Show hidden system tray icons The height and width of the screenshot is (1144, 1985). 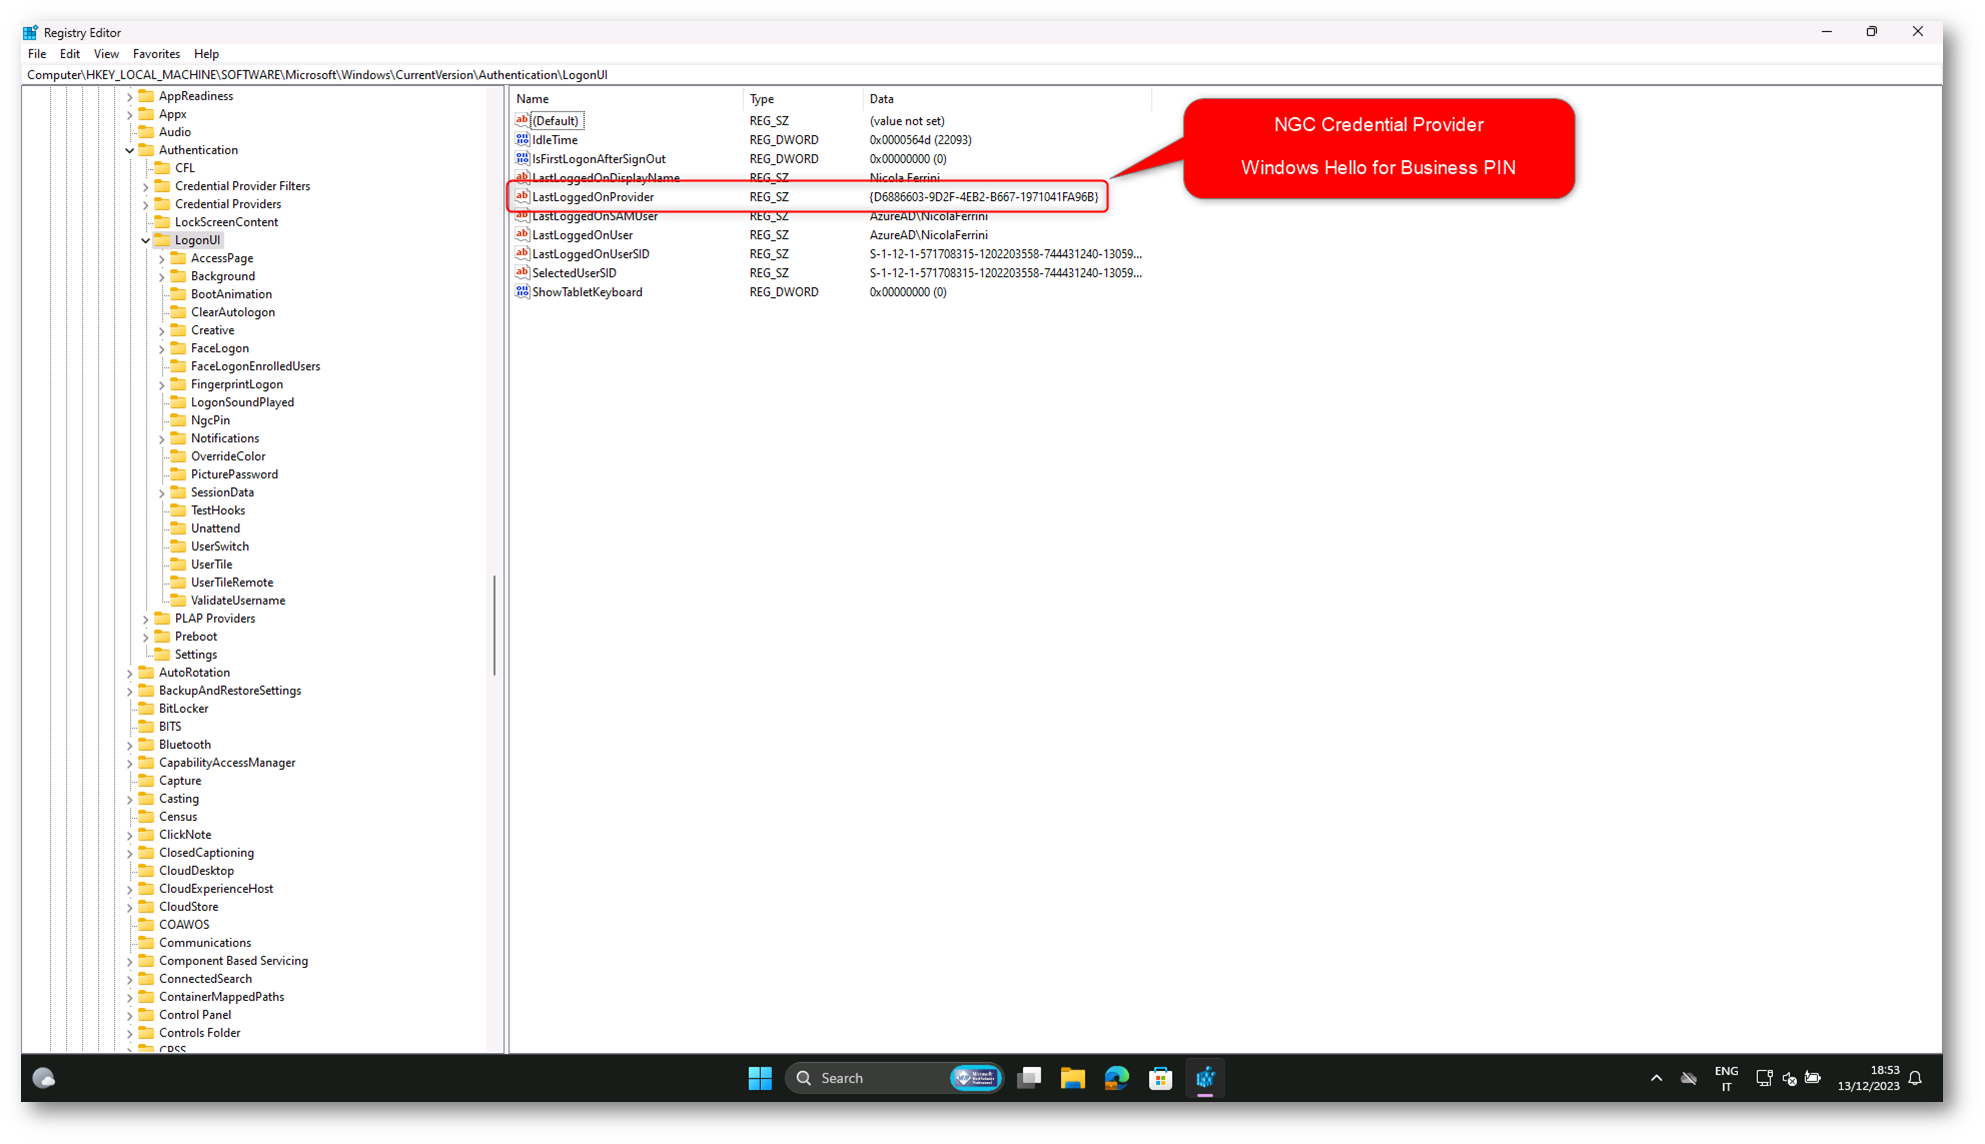(x=1656, y=1078)
